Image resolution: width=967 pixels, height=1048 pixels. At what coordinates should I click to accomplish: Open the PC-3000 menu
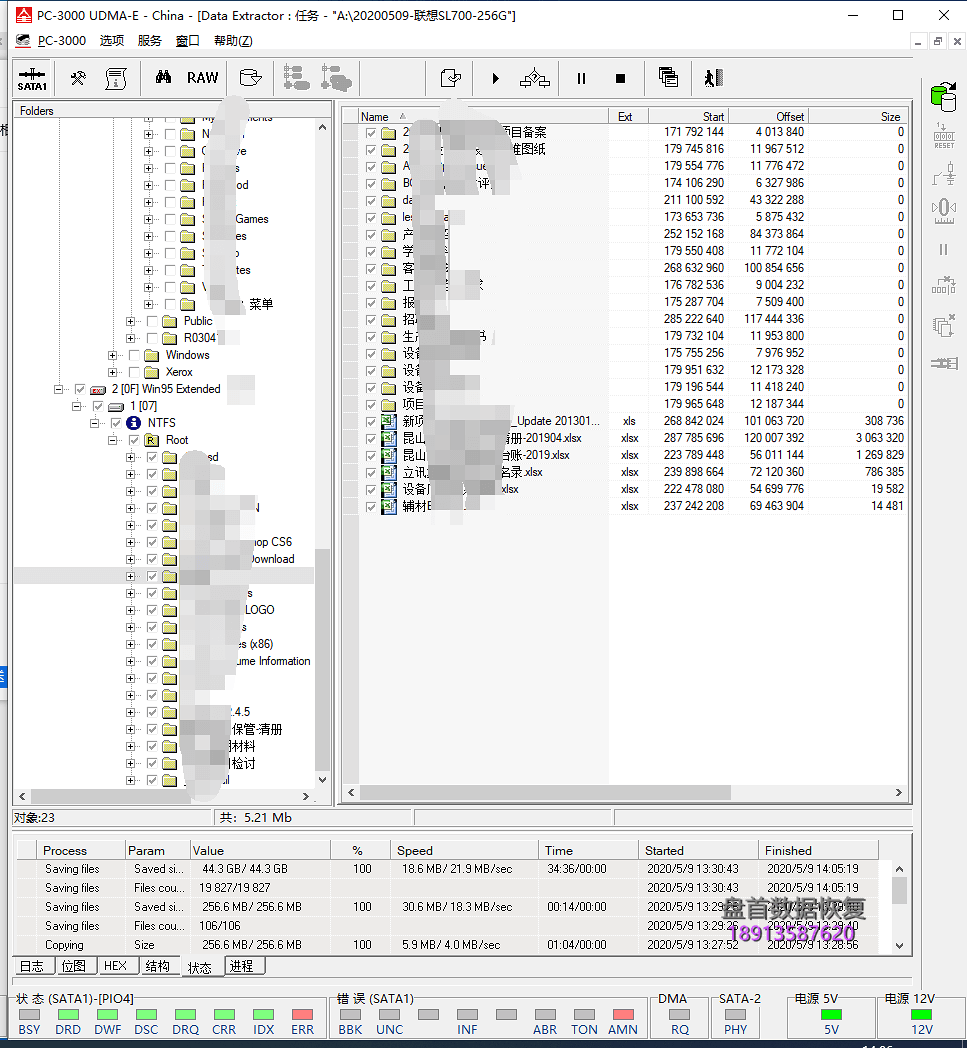point(61,41)
